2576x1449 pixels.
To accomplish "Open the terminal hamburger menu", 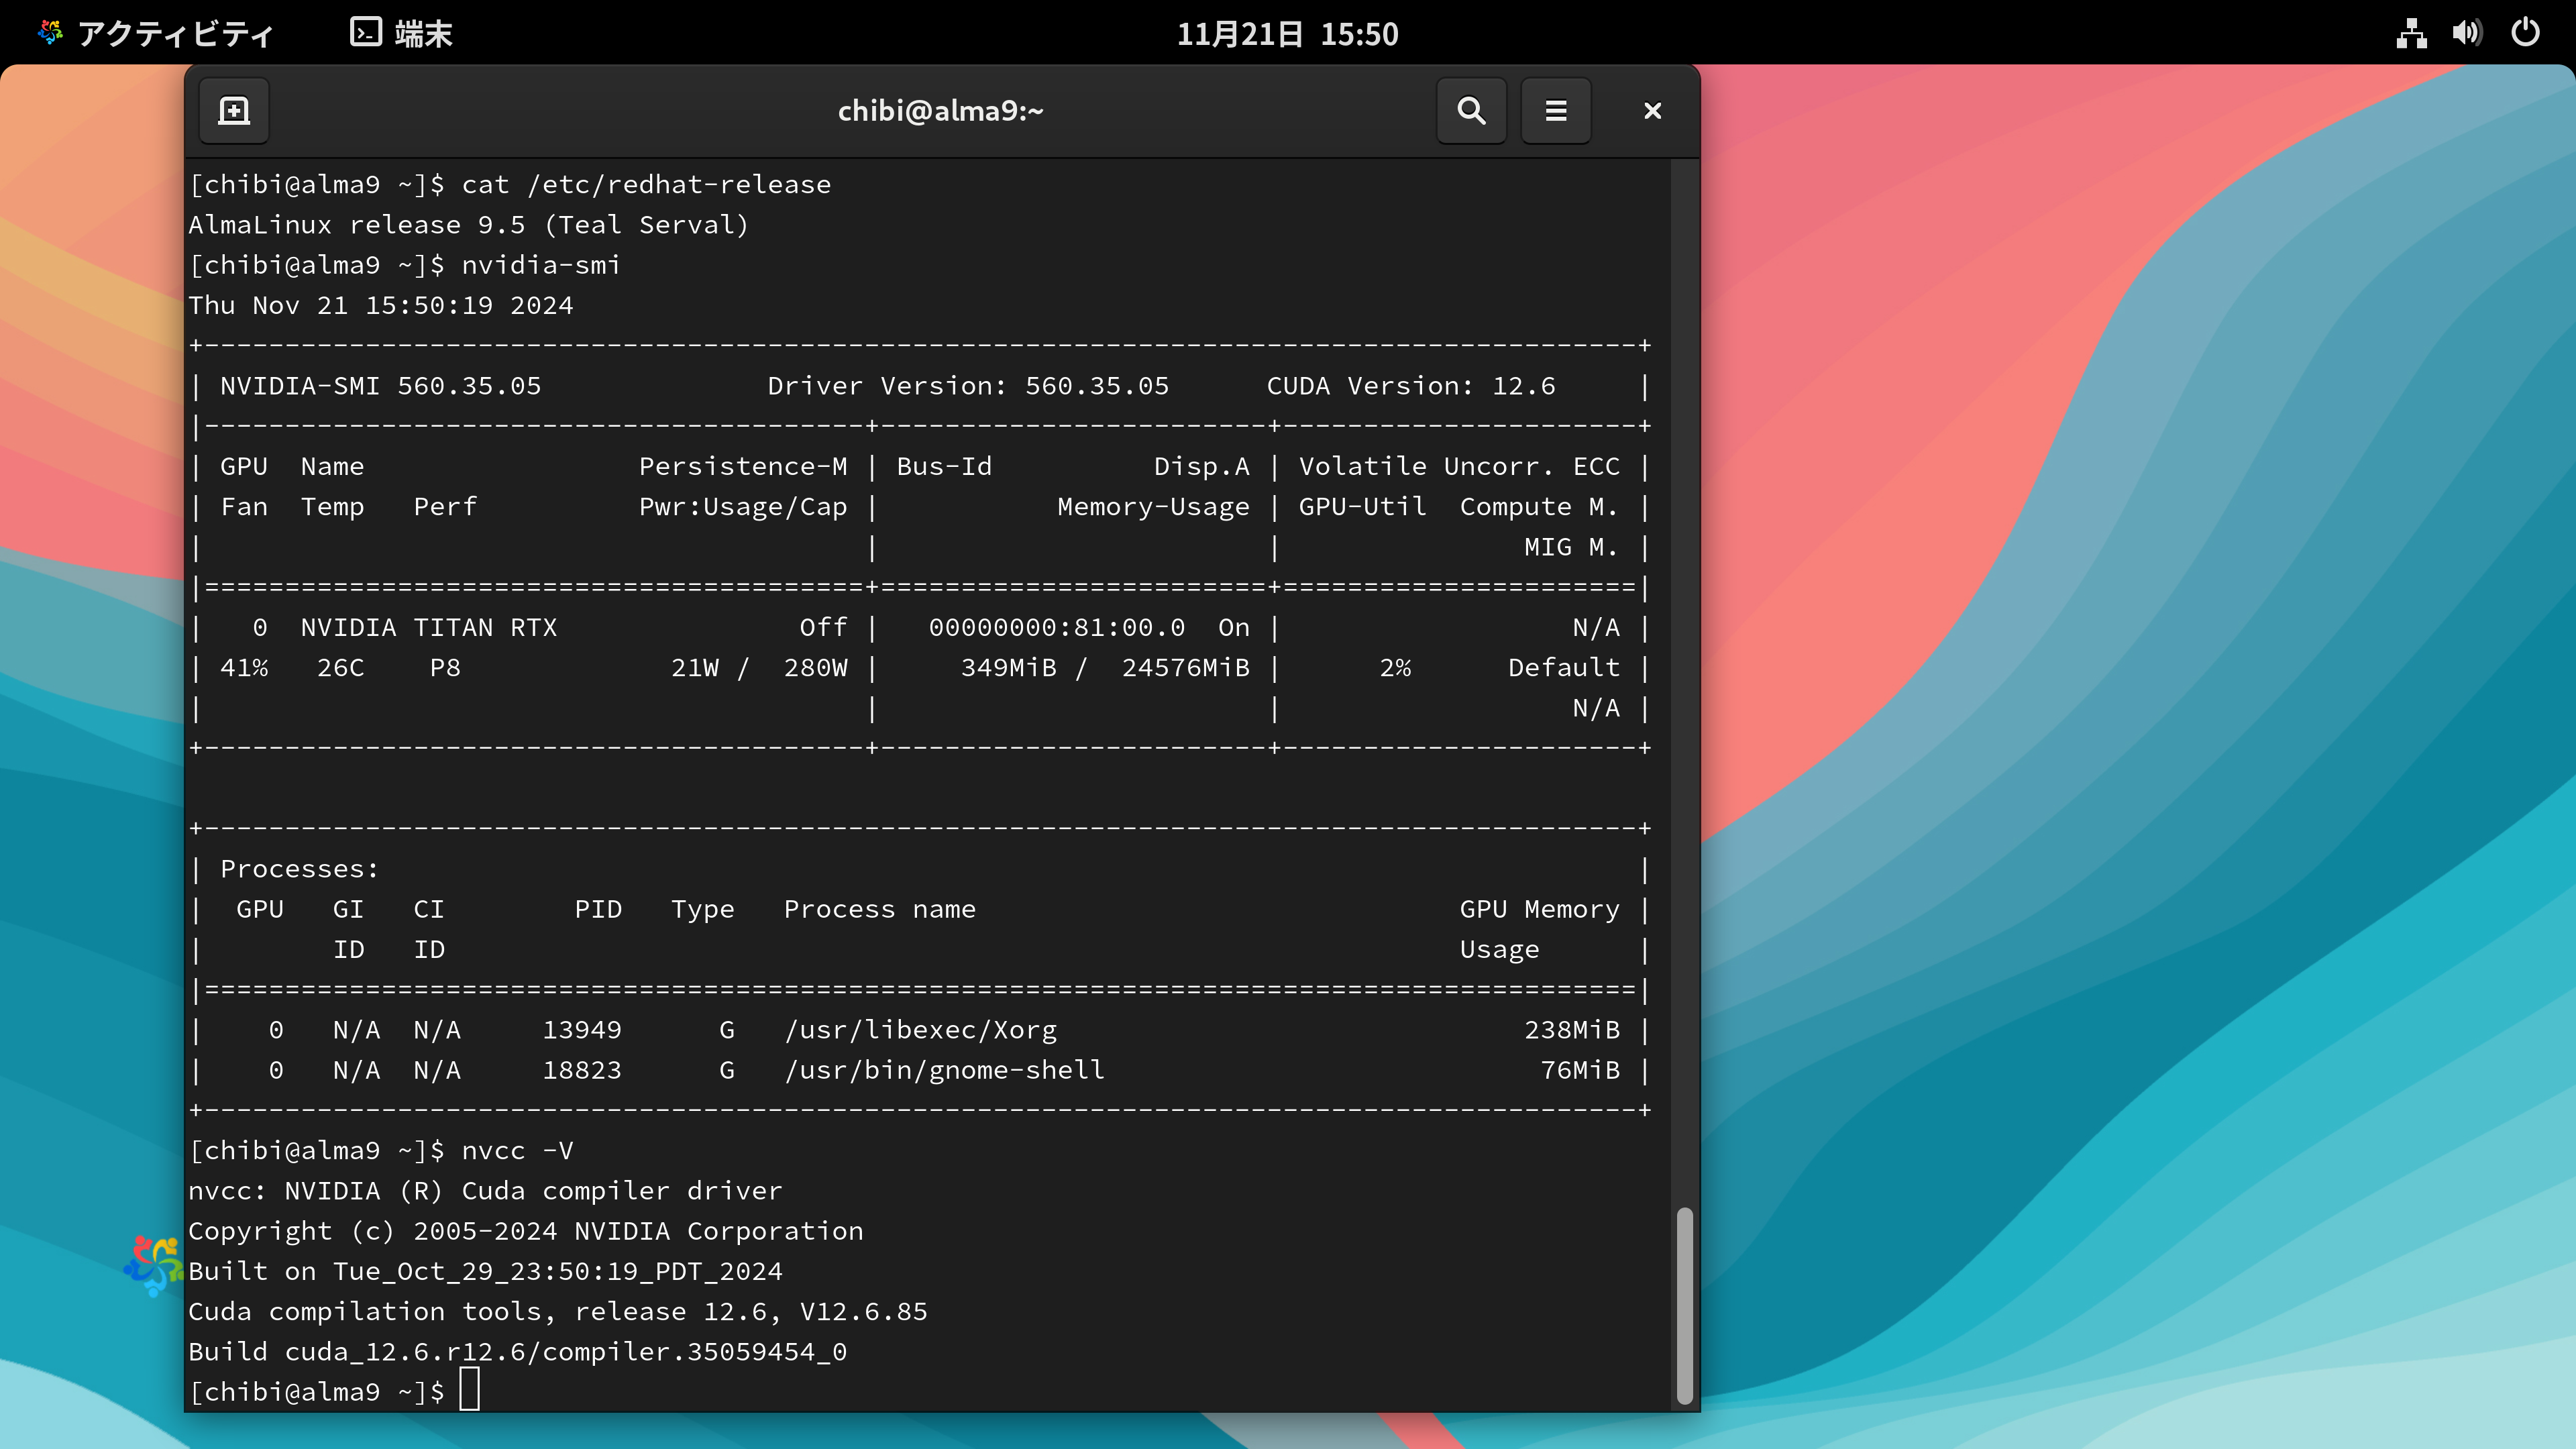I will coord(1556,110).
